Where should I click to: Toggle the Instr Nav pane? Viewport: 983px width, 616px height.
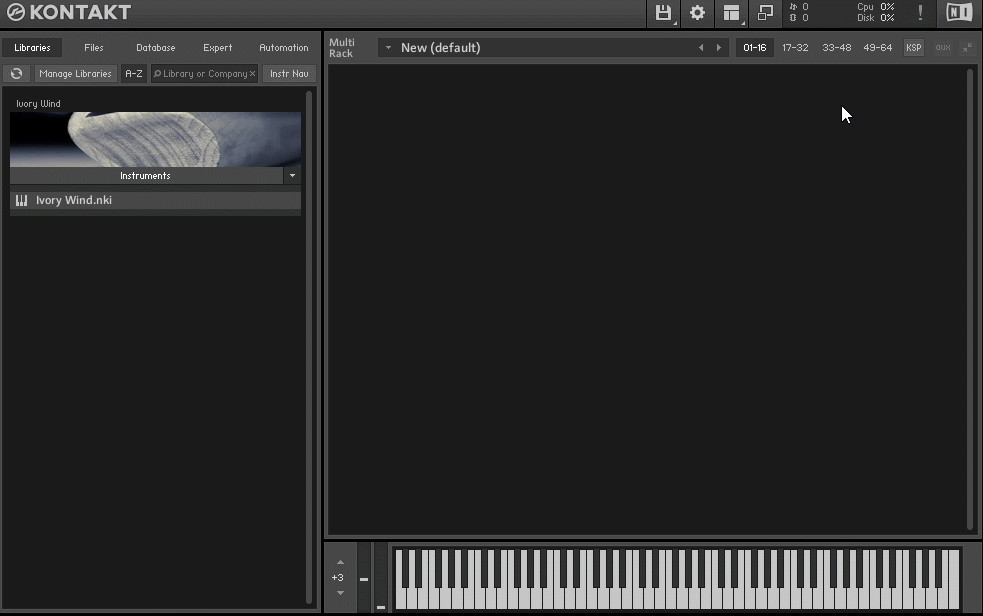tap(289, 73)
